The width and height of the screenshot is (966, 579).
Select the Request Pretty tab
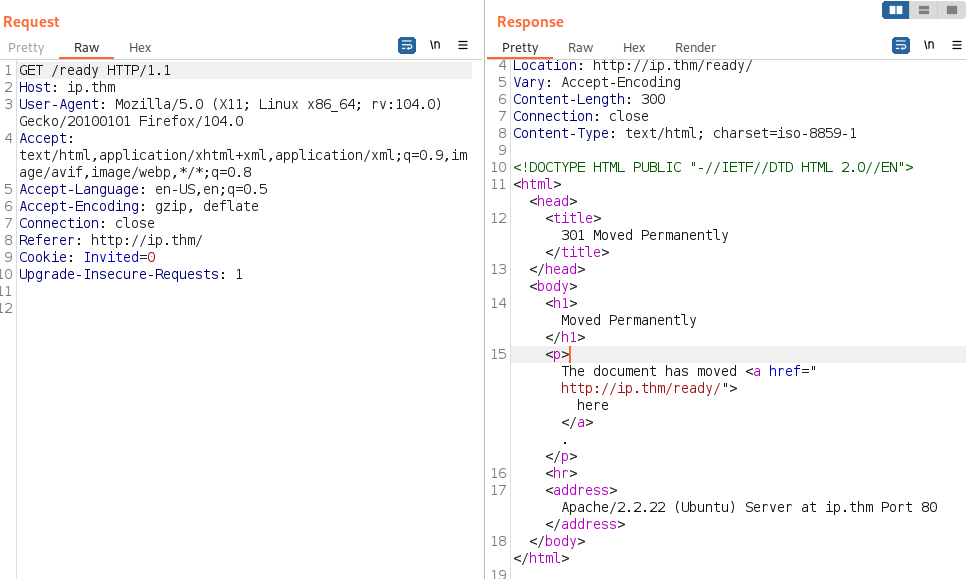(26, 47)
